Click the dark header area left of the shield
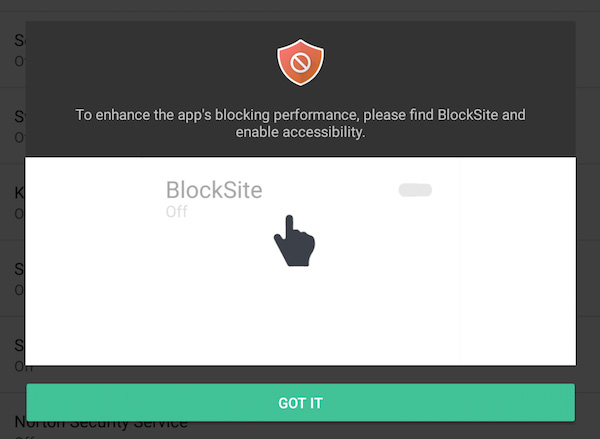This screenshot has height=439, width=600. 150,63
